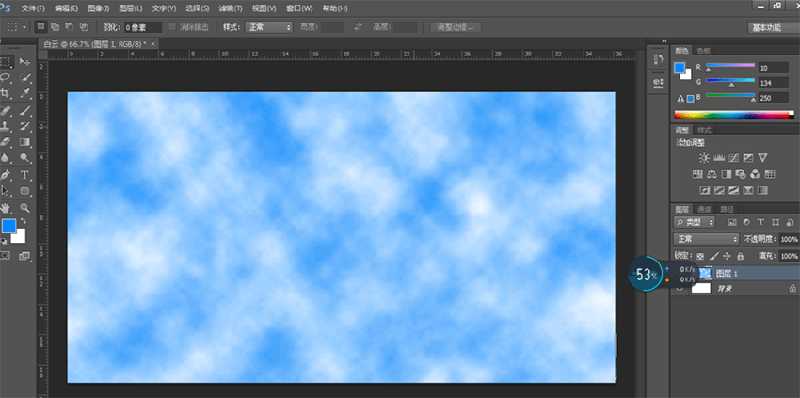The image size is (800, 398).
Task: Open the Properties collapsed panel icon
Action: [x=658, y=82]
